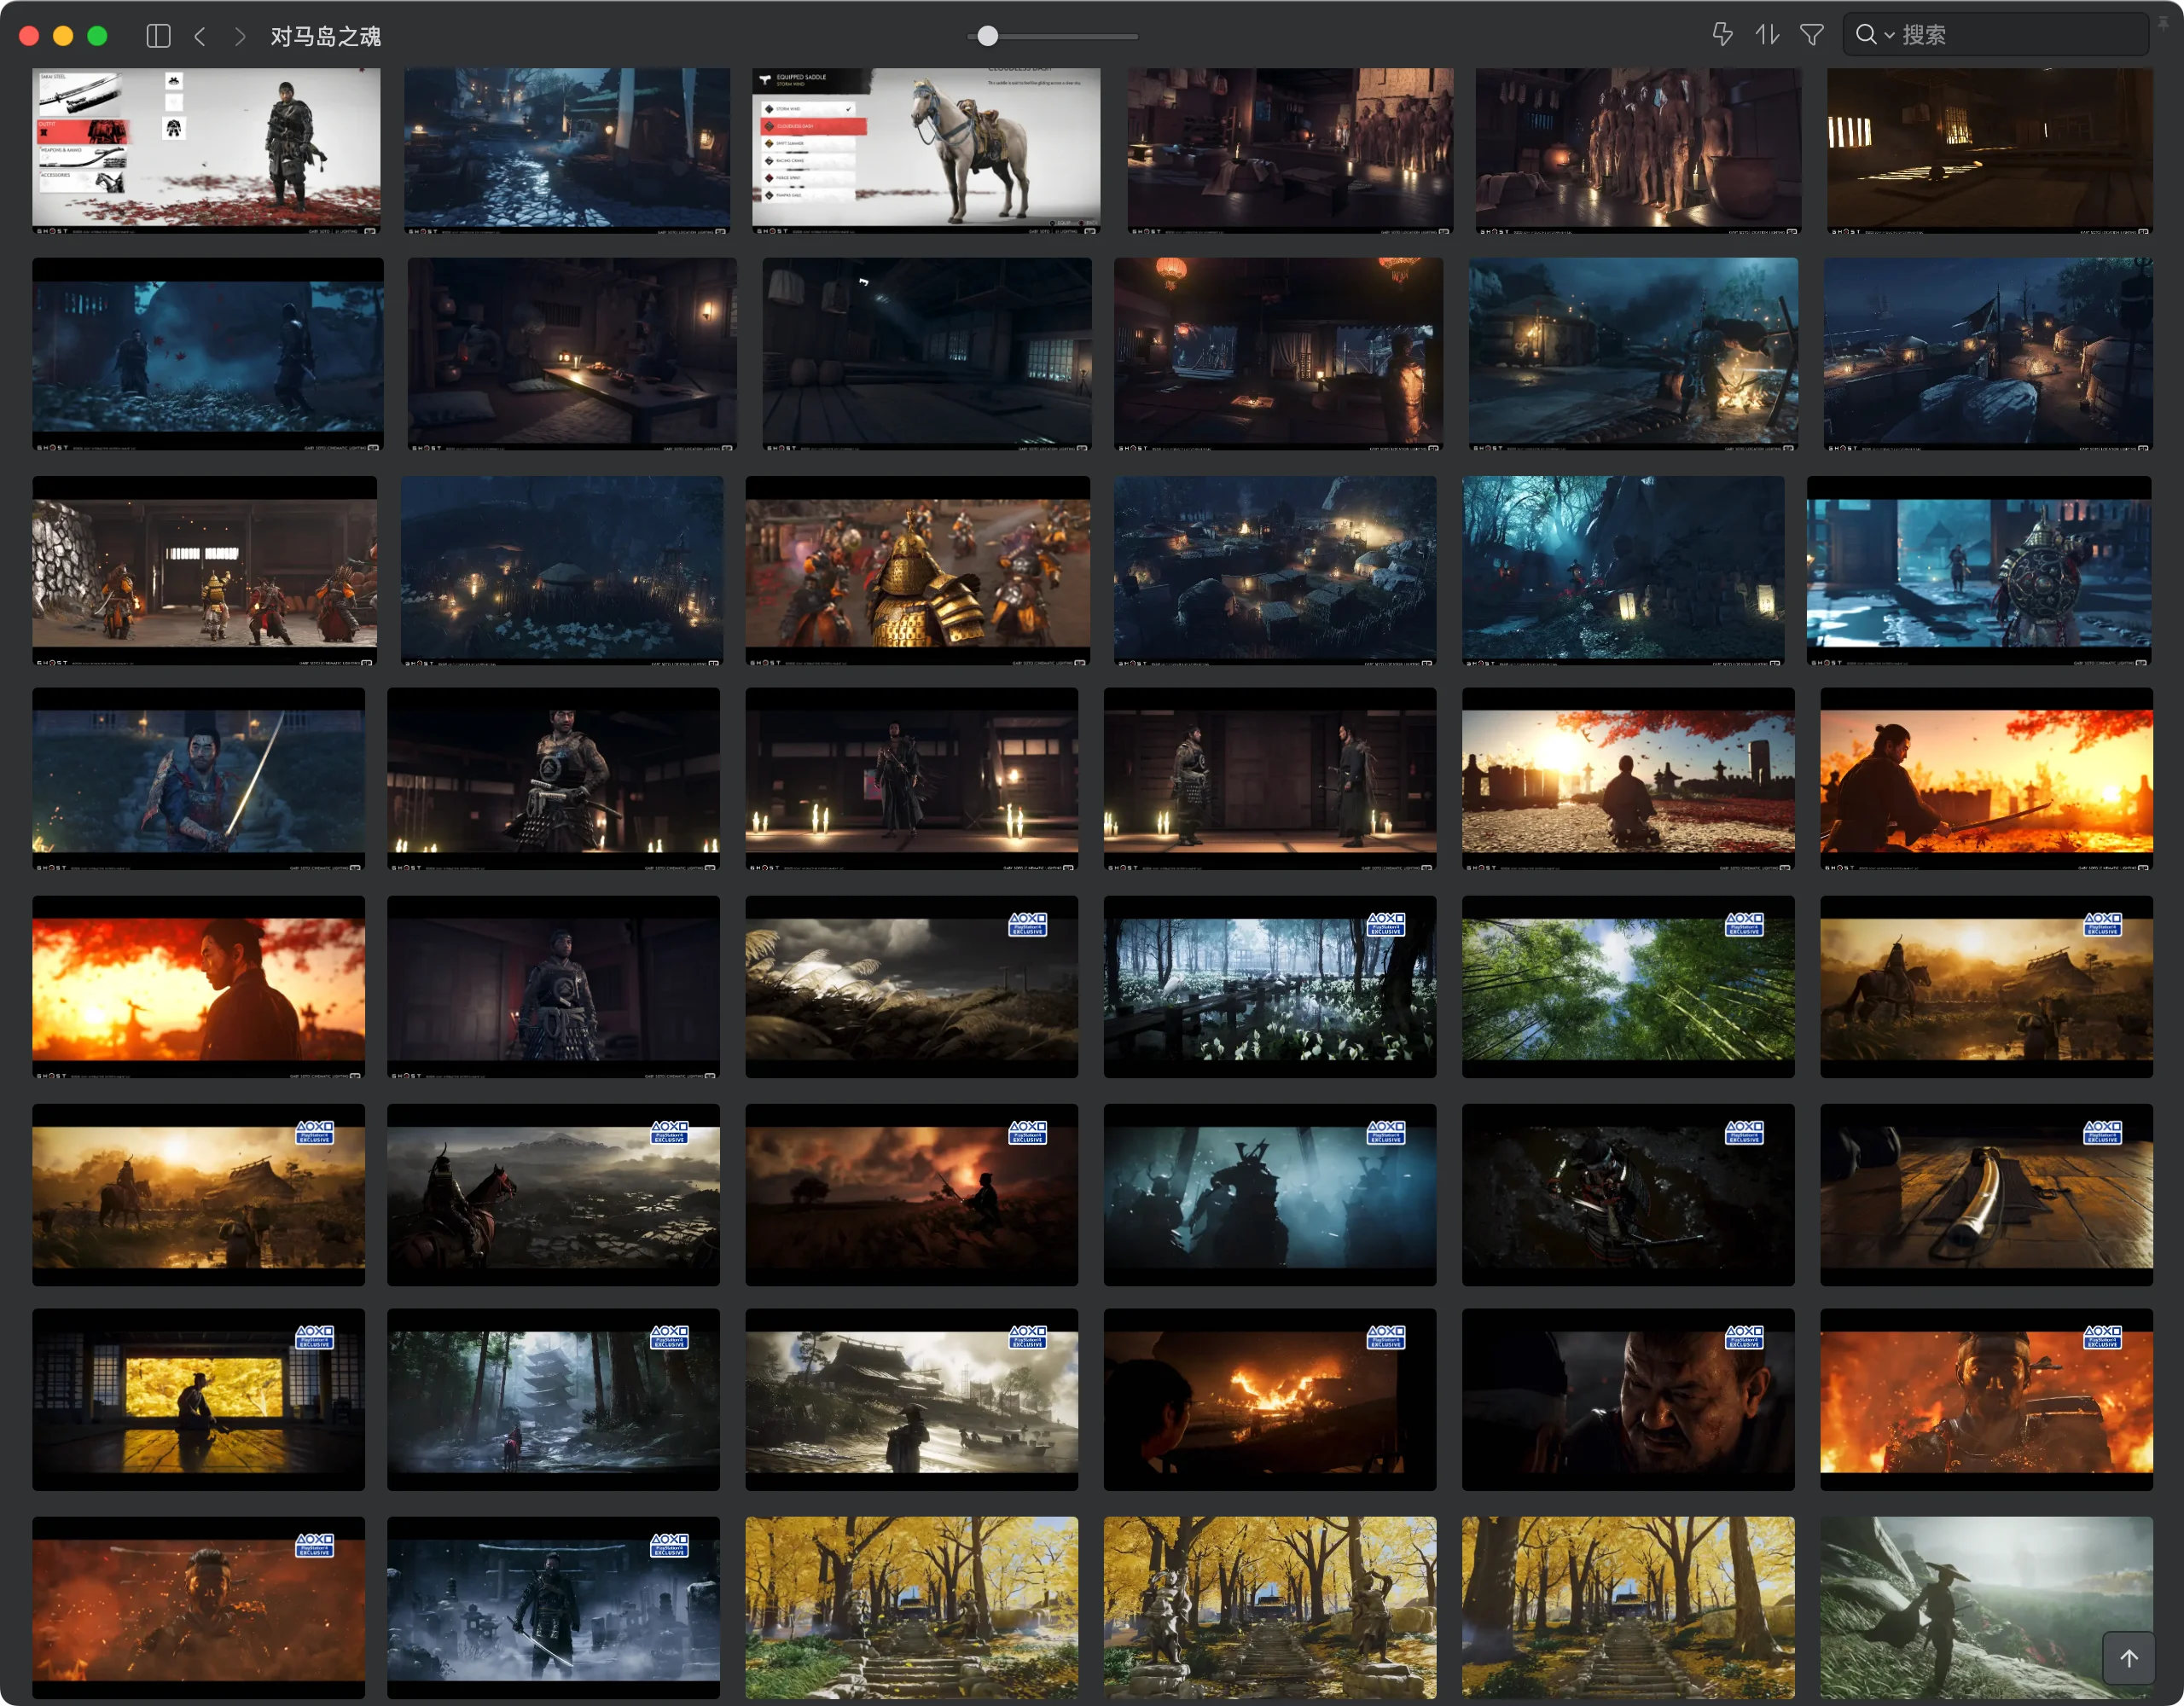This screenshot has width=2184, height=1706.
Task: Open the silhouette duel at red sunset
Action: click(x=911, y=1195)
